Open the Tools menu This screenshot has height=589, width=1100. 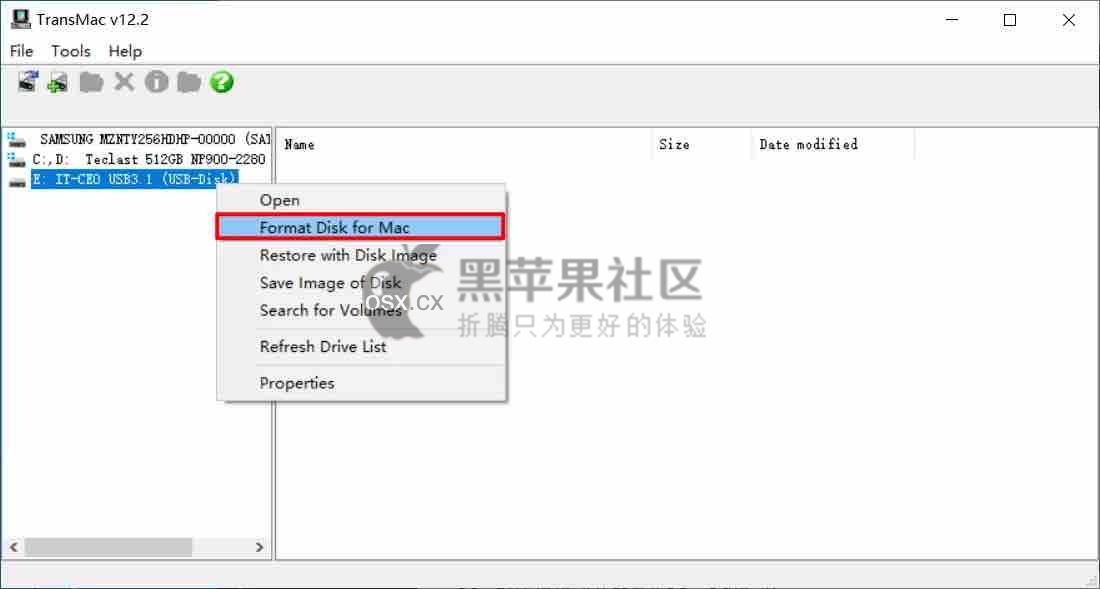pos(71,51)
